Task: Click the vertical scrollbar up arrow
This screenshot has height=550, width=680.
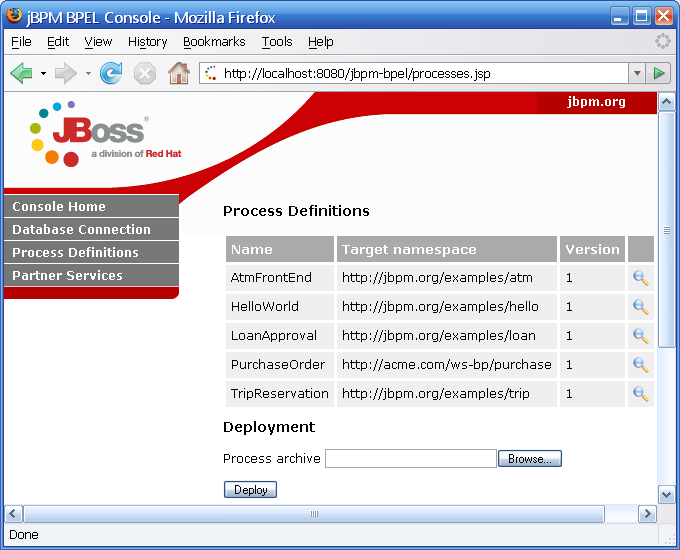Action: (x=667, y=102)
